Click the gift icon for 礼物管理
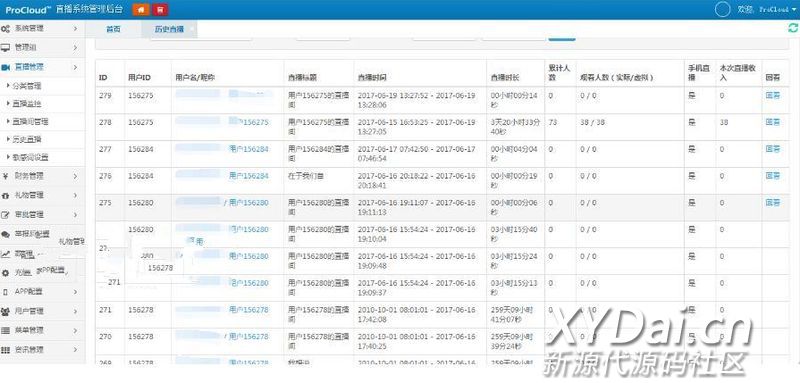Screen dimensions: 800x383 point(6,196)
